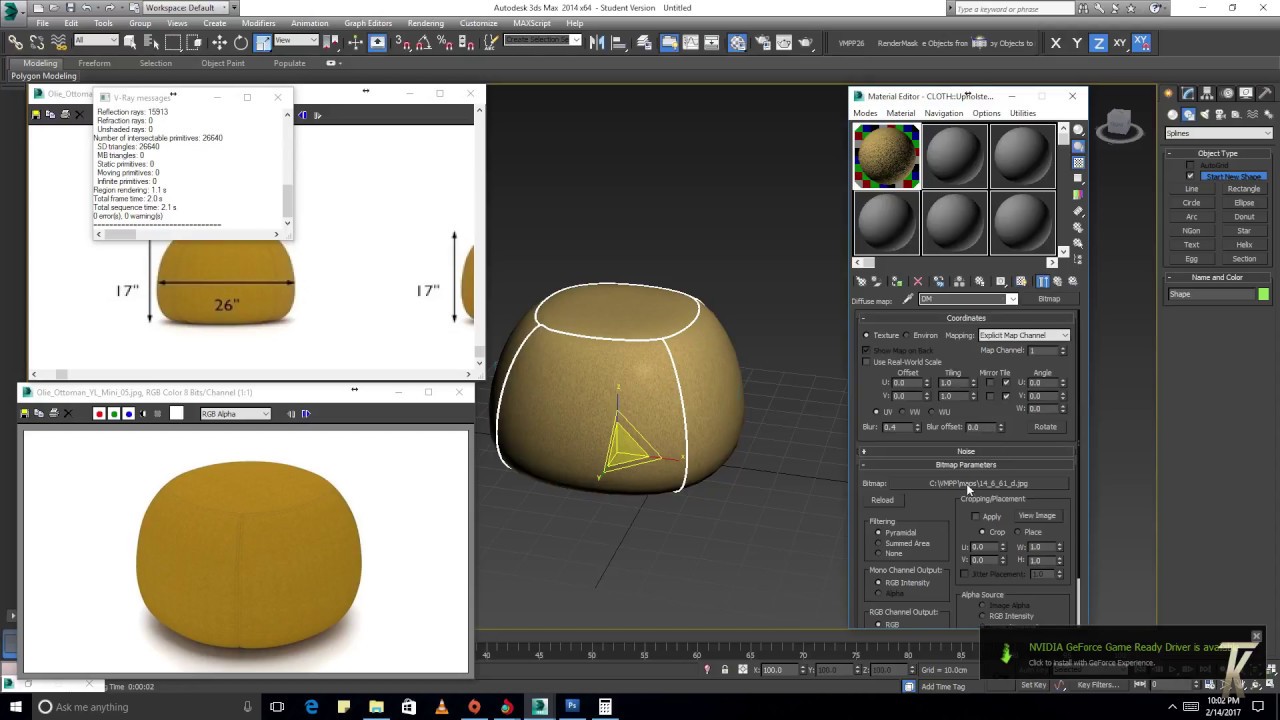Switch to the Object Paint ribbon tab
1280x720 pixels.
tap(222, 63)
